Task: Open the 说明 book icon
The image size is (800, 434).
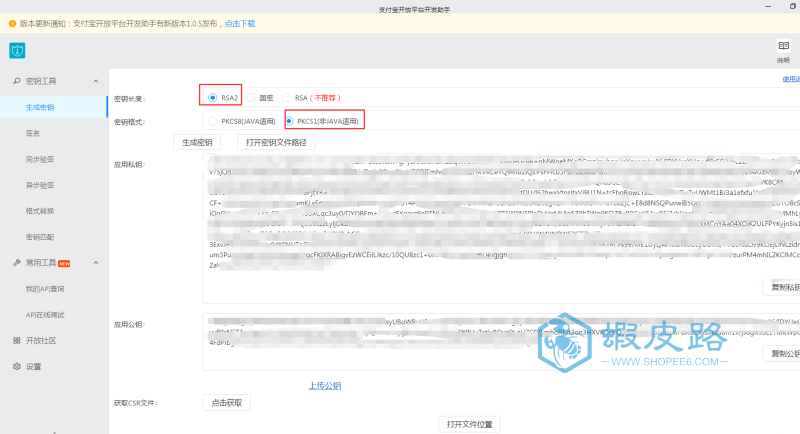Action: [783, 46]
